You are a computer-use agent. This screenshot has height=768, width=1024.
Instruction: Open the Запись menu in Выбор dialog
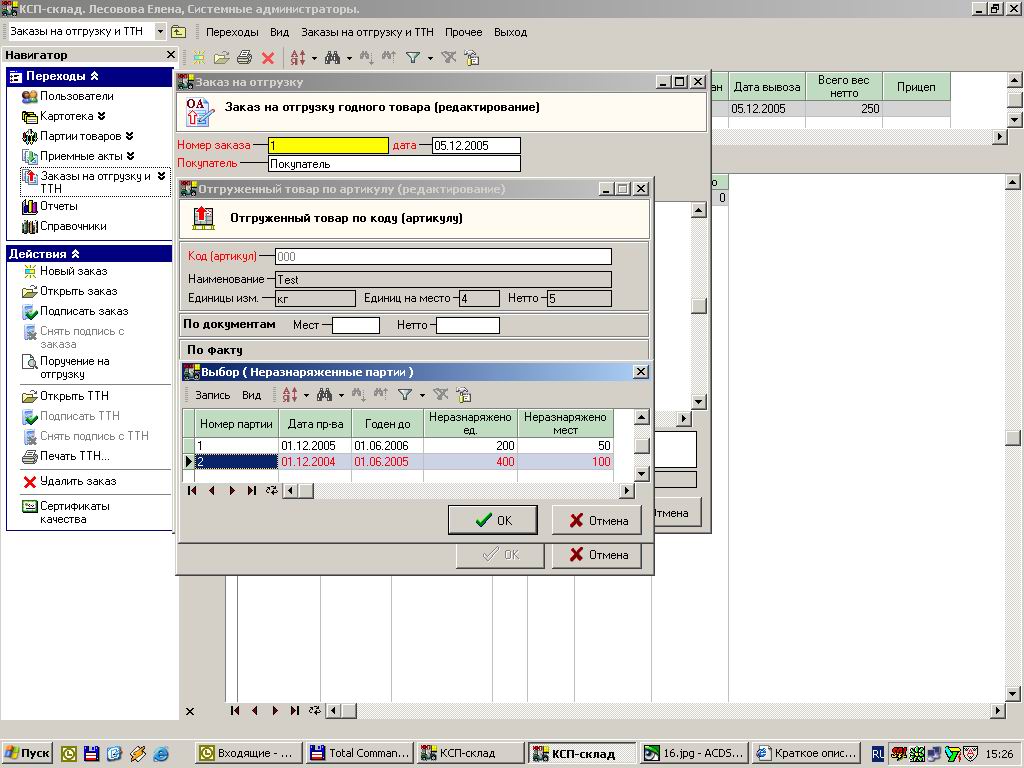213,395
